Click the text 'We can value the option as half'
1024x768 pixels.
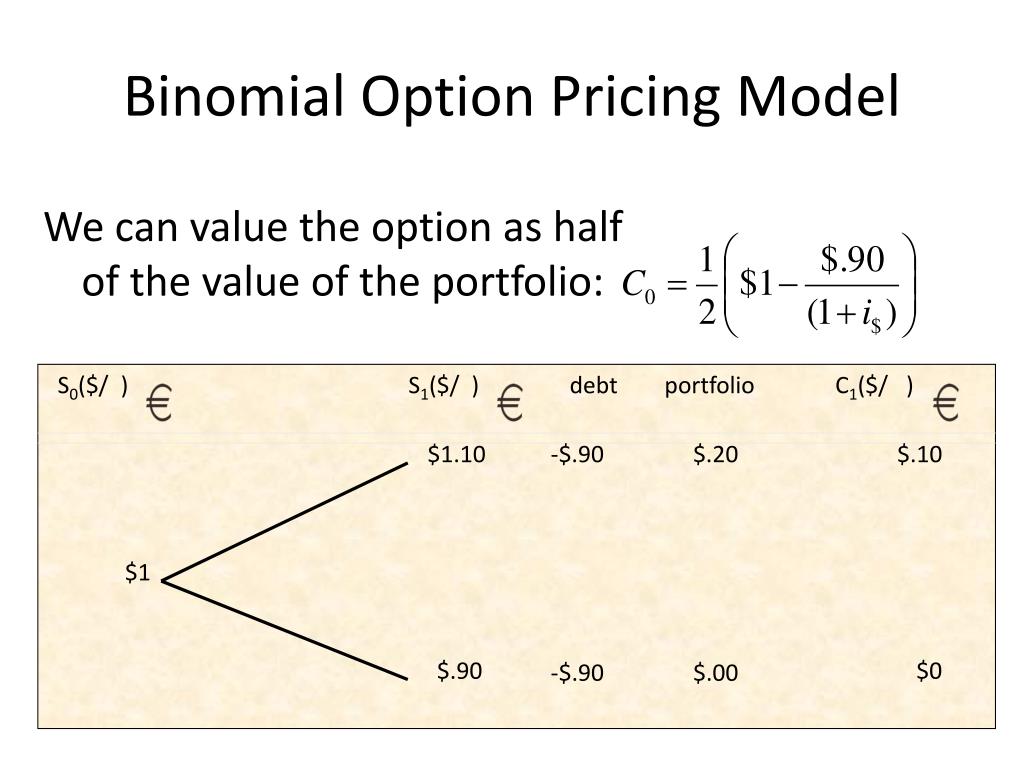point(333,228)
